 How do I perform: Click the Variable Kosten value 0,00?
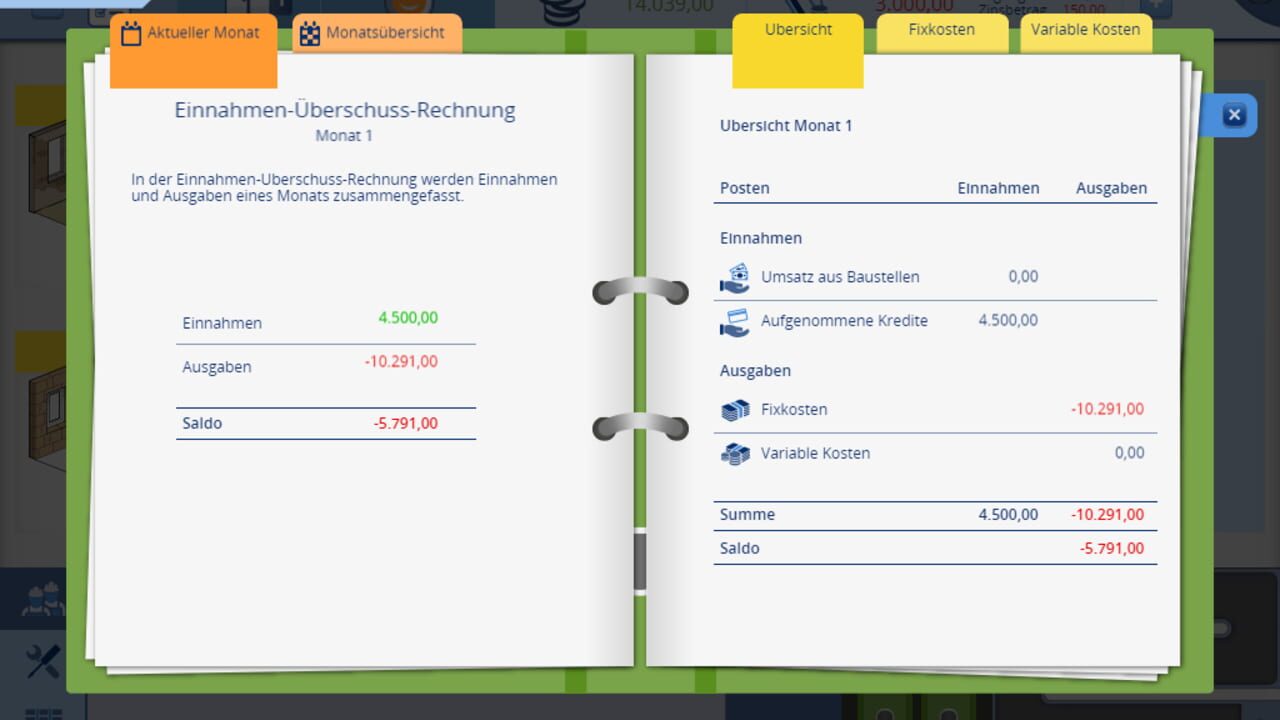pyautogui.click(x=1129, y=453)
